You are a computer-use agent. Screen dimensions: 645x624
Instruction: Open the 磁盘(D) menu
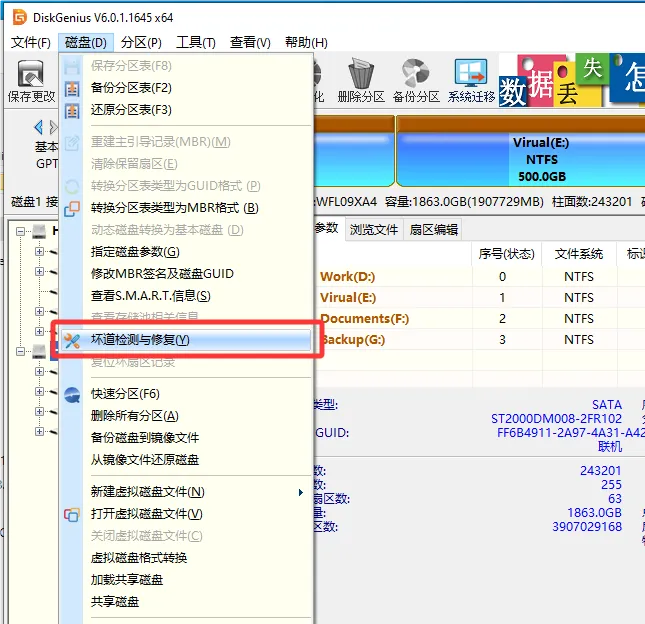(x=86, y=42)
